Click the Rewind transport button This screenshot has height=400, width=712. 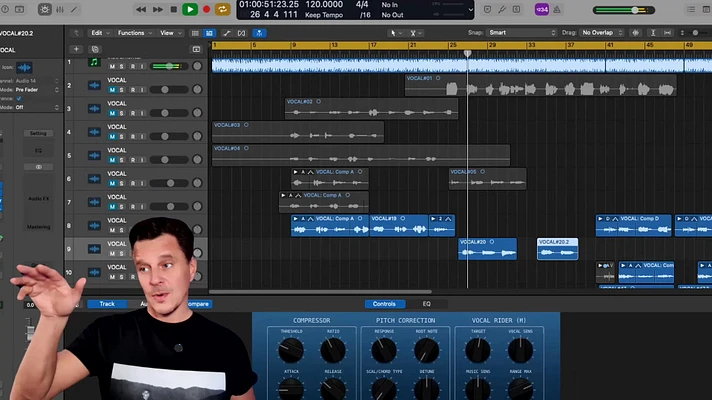coord(141,10)
